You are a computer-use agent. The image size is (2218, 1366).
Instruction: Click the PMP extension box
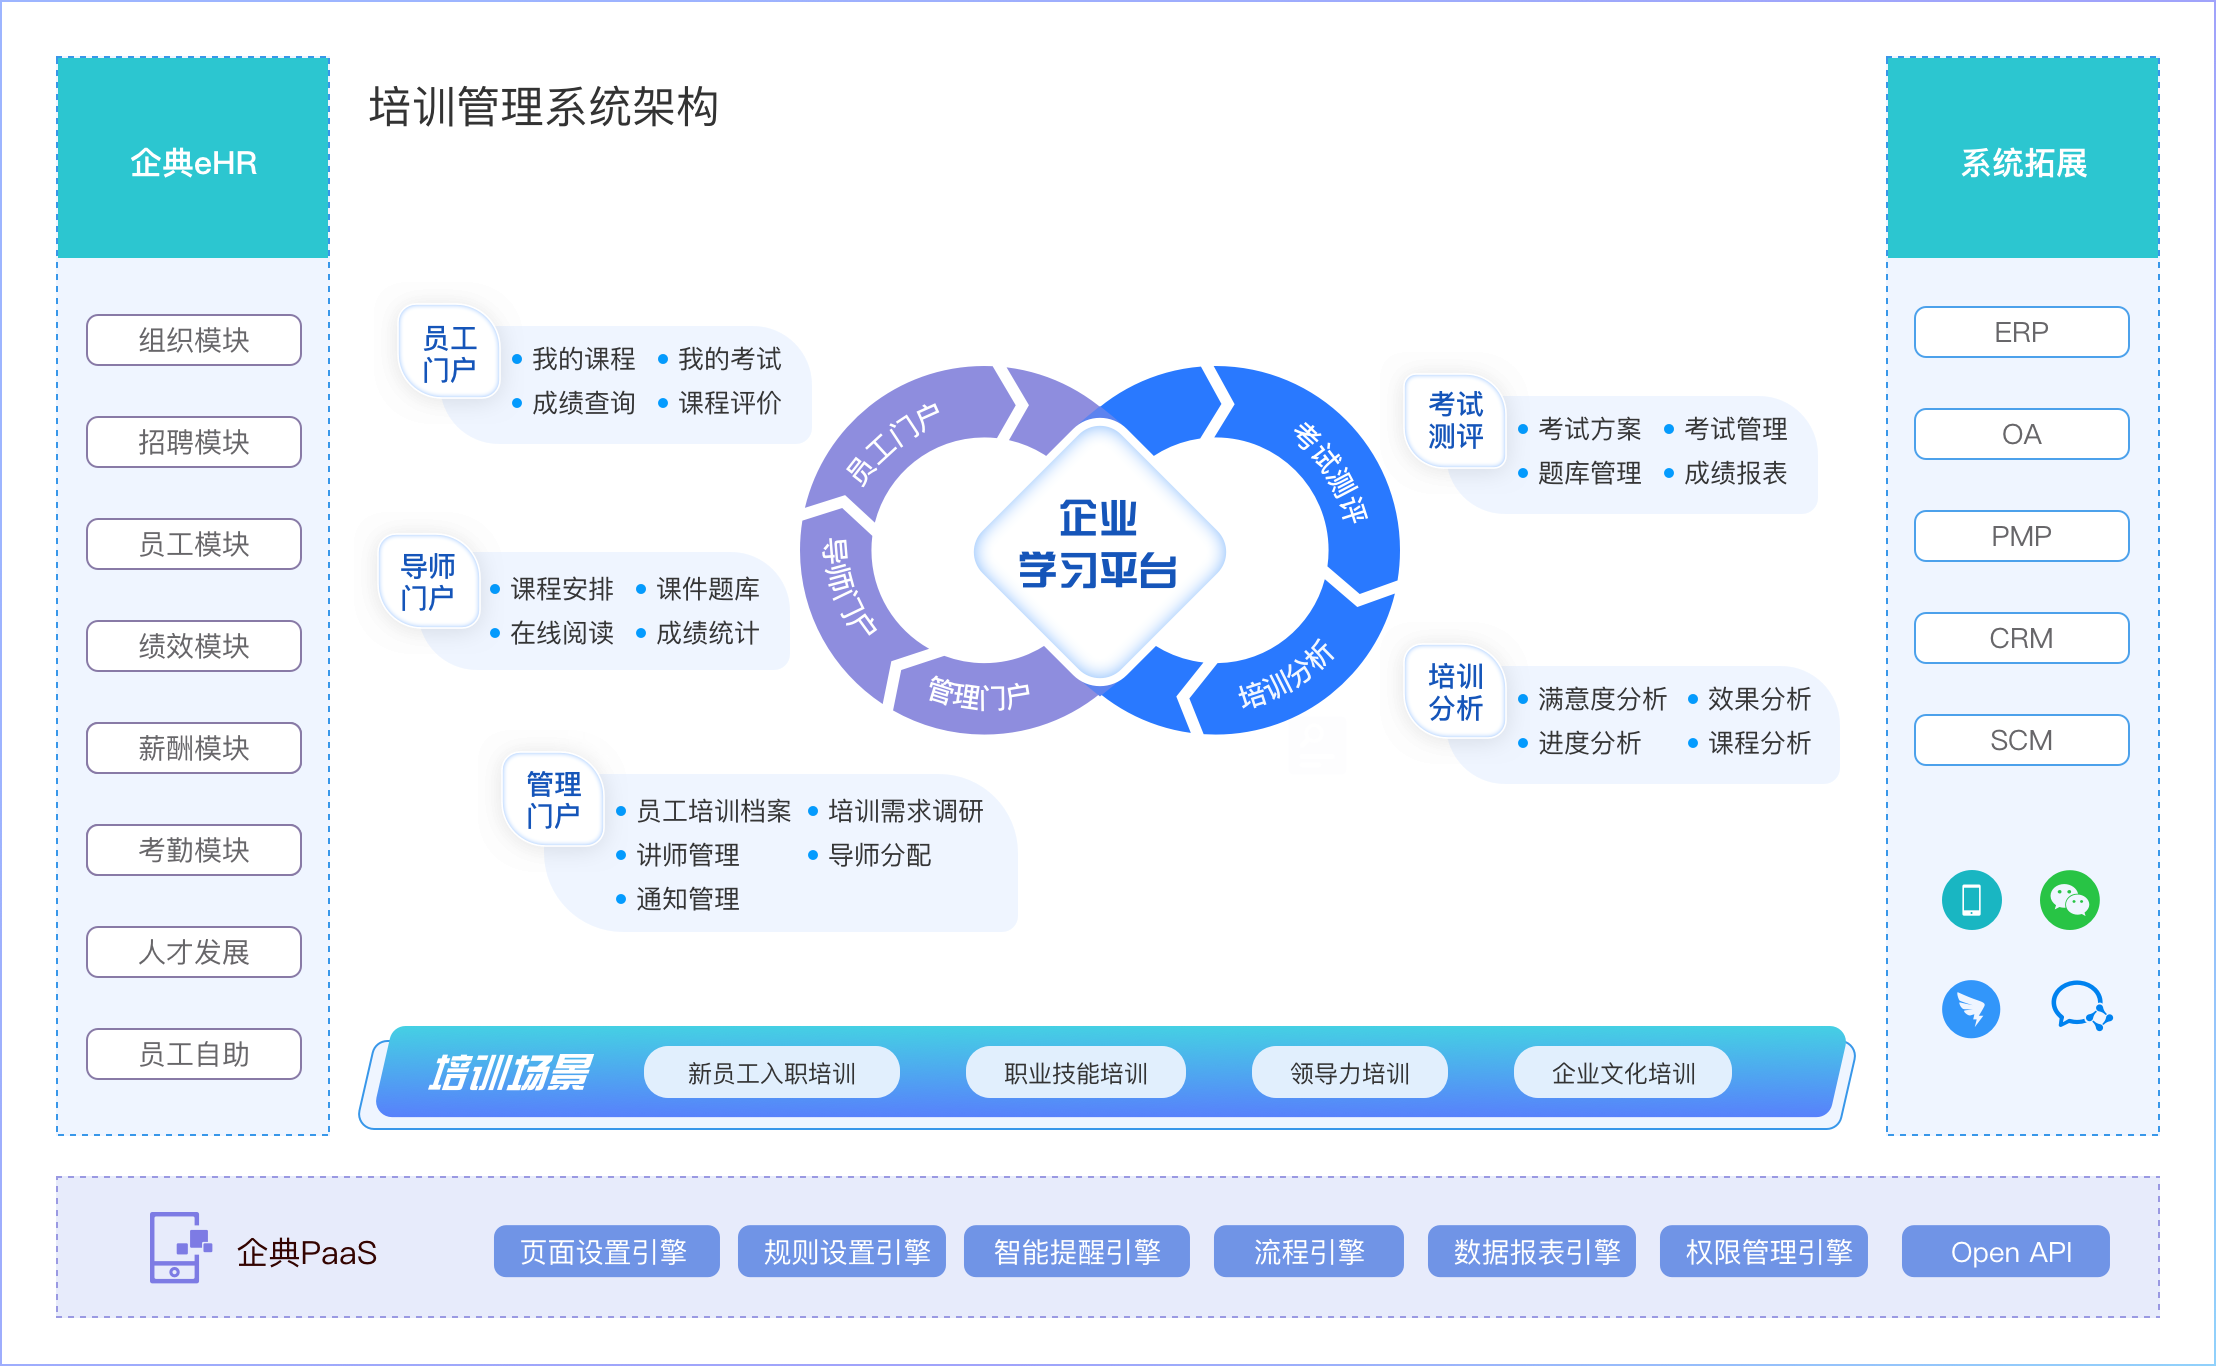point(2021,536)
